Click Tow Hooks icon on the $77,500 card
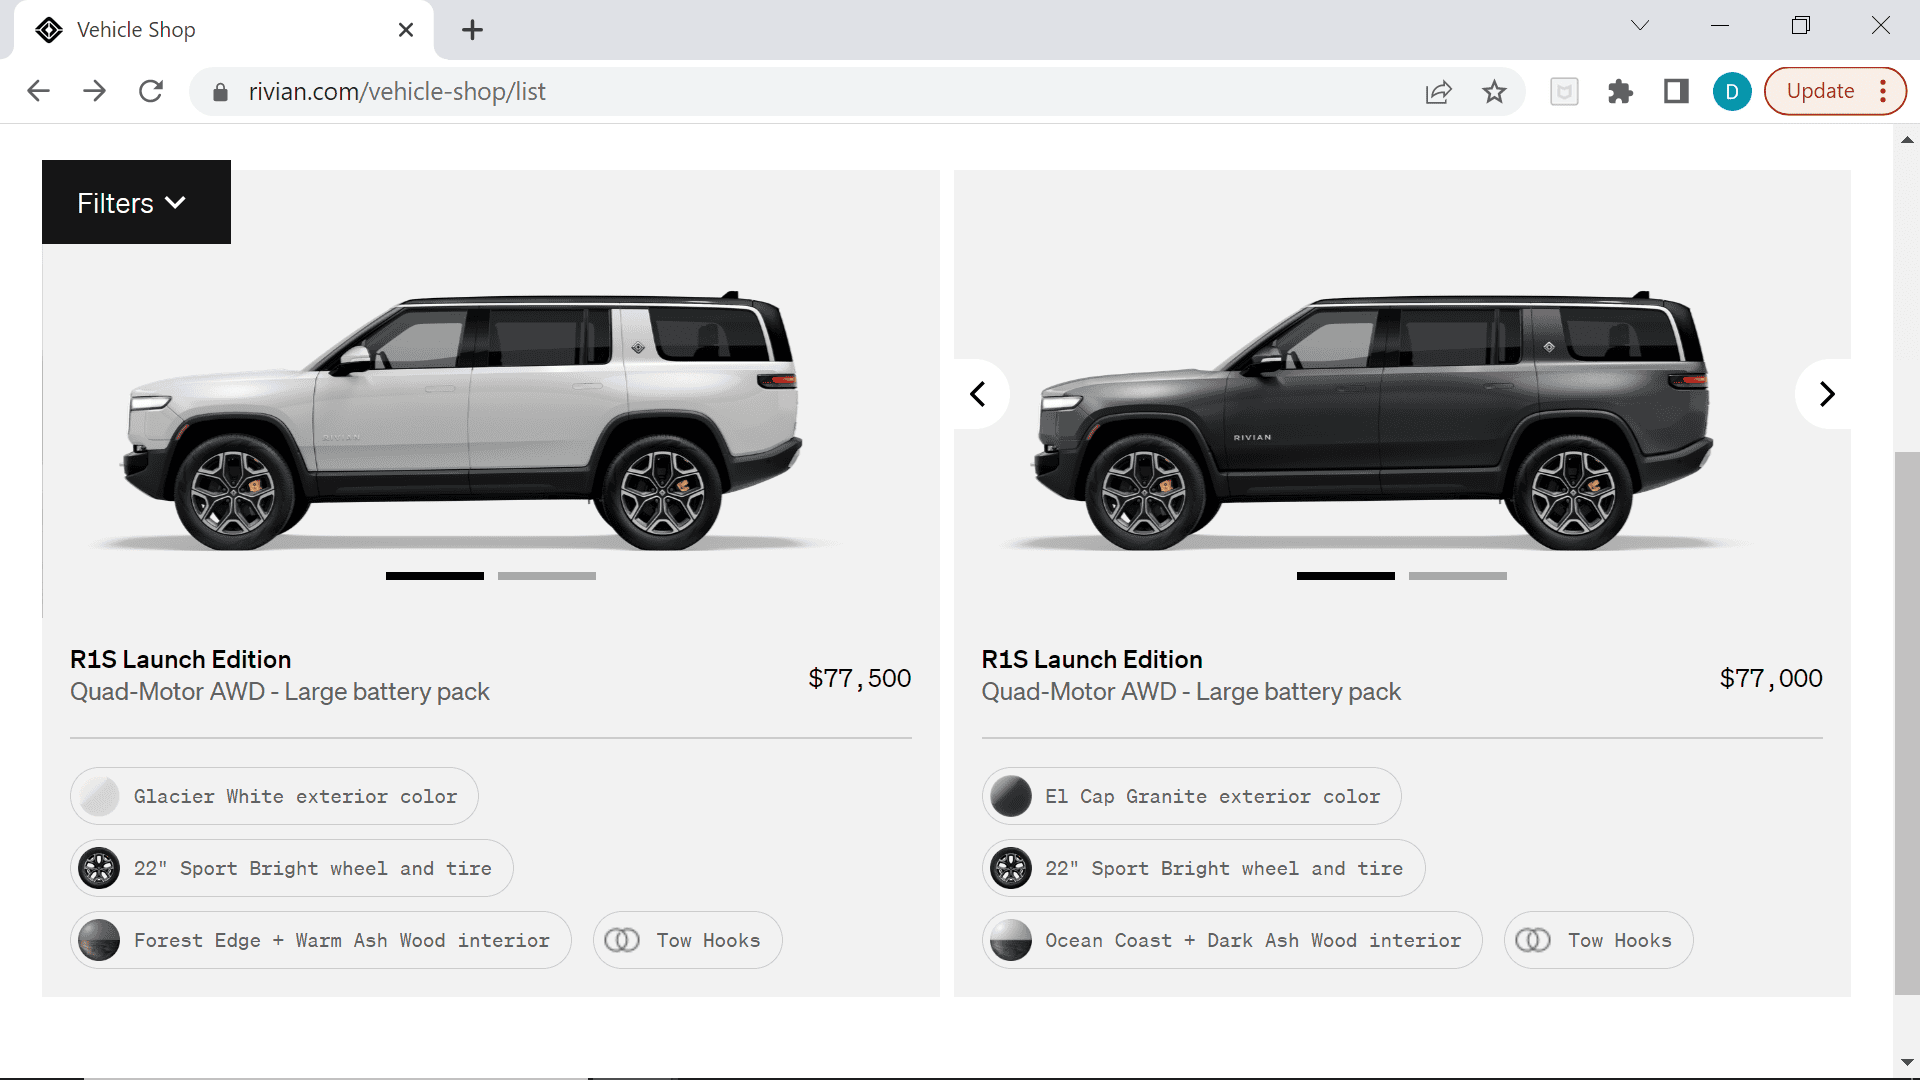1920x1080 pixels. coord(622,941)
